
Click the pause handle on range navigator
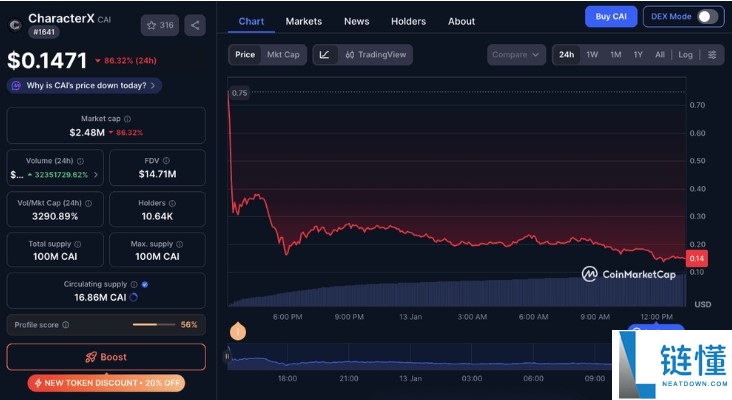[x=227, y=356]
